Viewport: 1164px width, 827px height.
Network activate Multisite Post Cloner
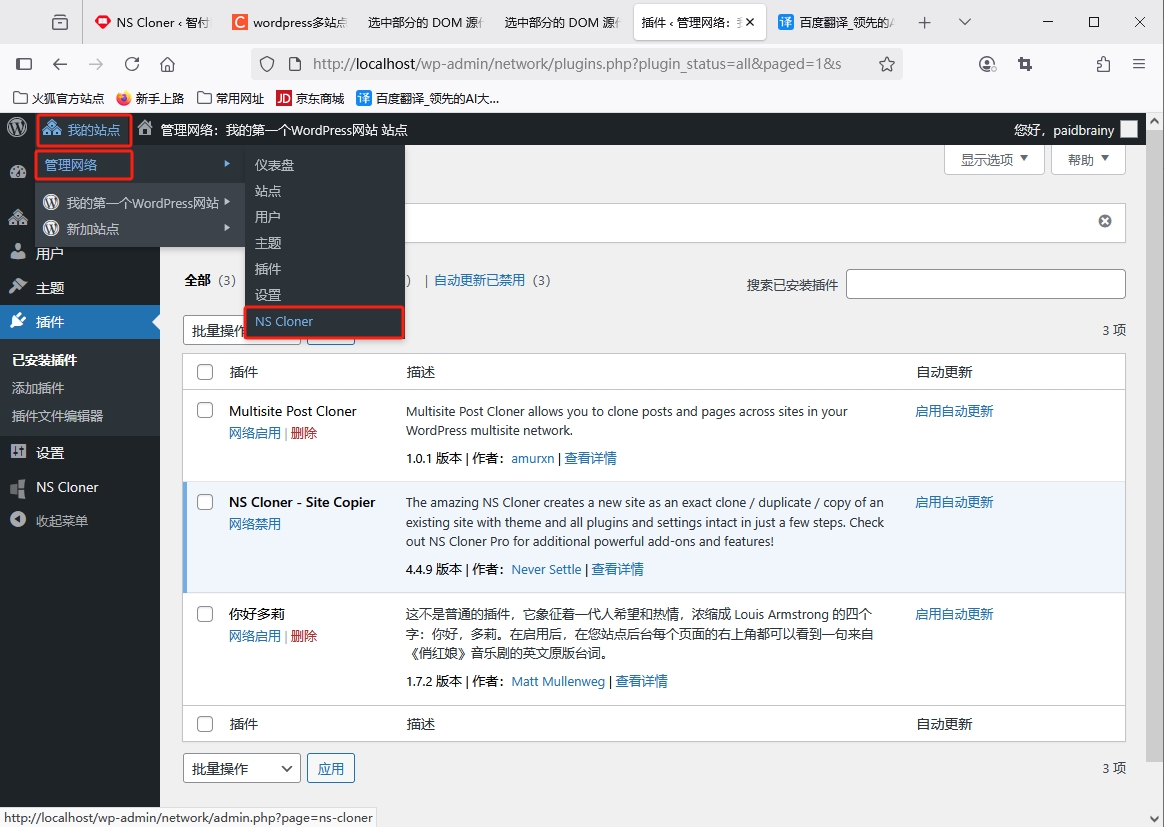255,433
